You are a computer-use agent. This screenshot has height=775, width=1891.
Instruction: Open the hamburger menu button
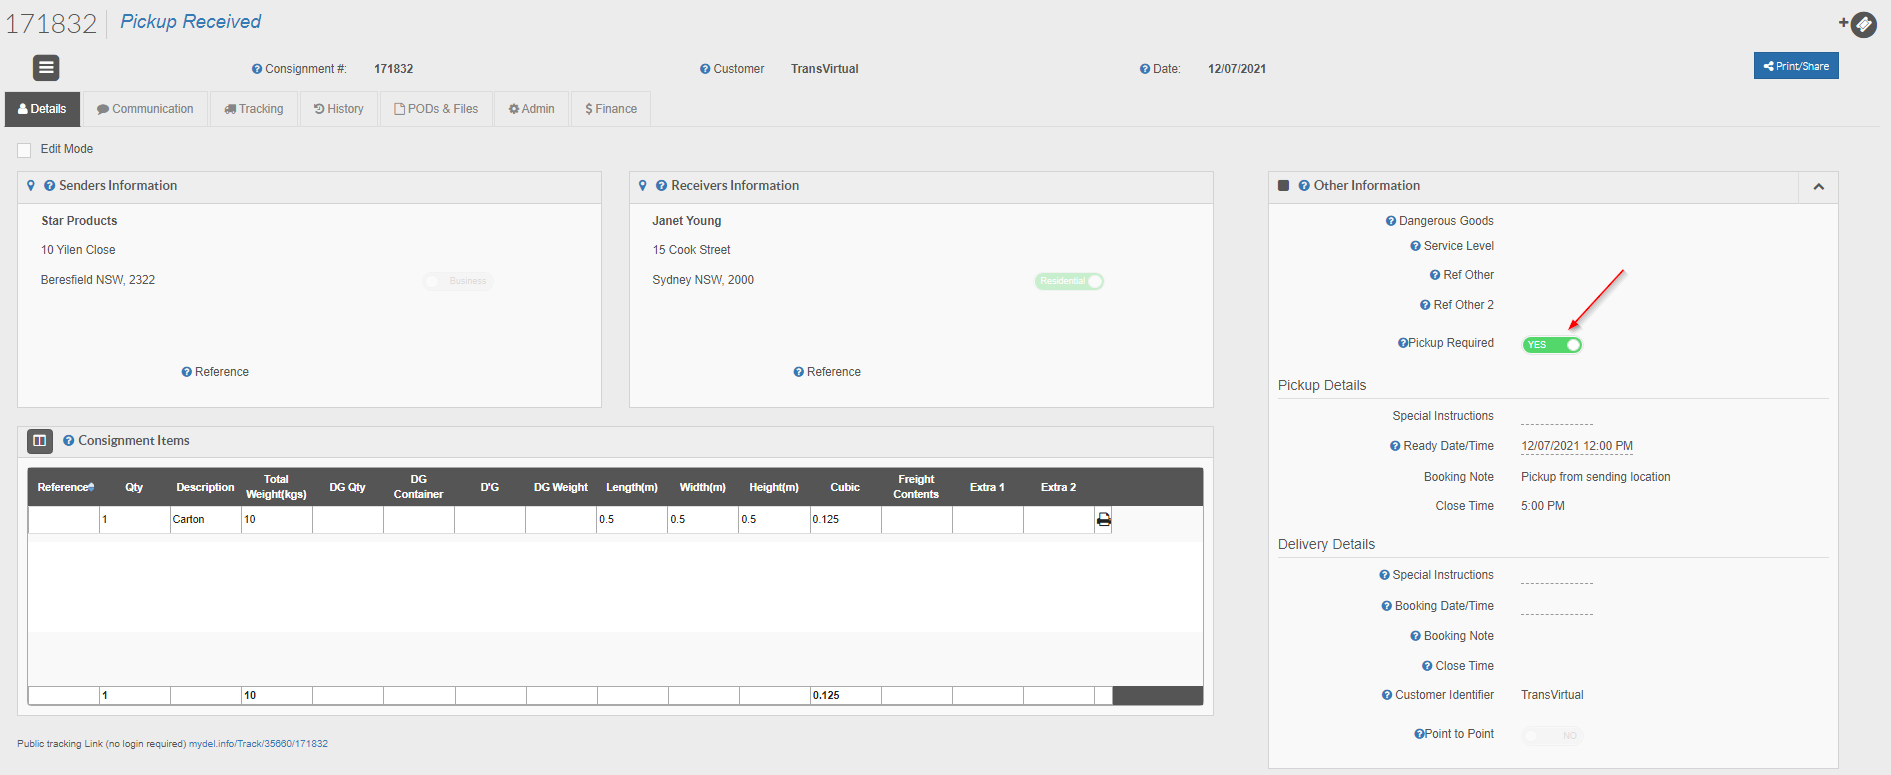tap(46, 67)
